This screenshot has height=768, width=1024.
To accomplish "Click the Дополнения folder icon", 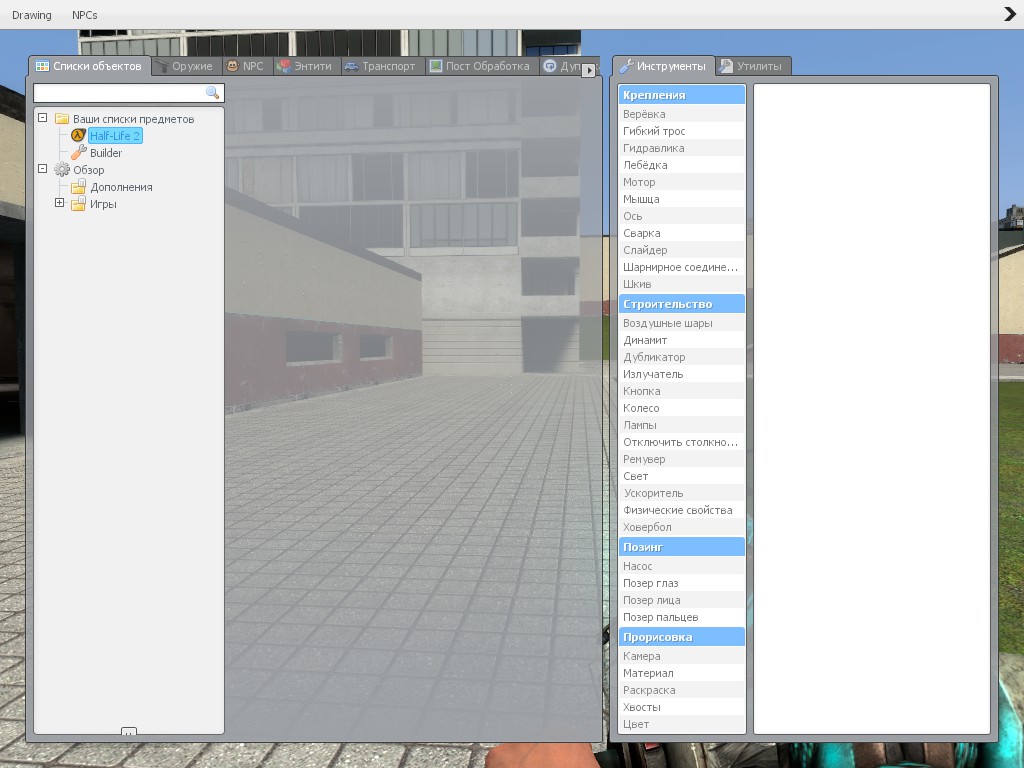I will [78, 187].
